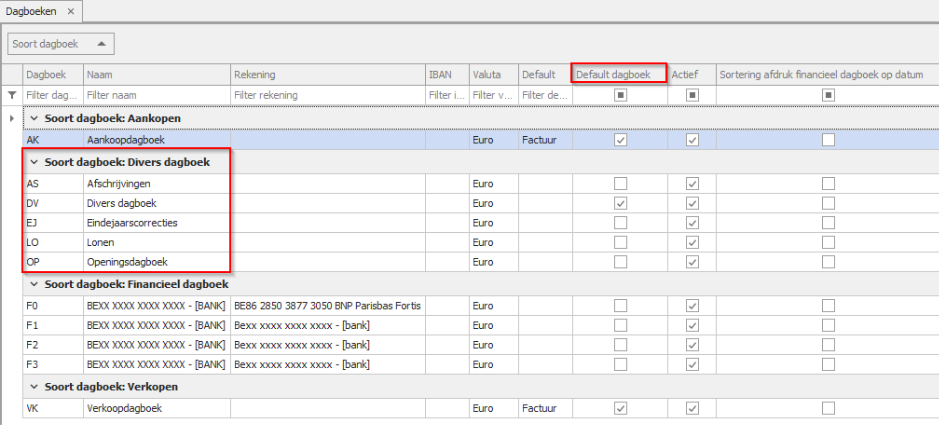Click the row indicator arrow beside Aankopen group
This screenshot has width=939, height=426.
click(11, 118)
